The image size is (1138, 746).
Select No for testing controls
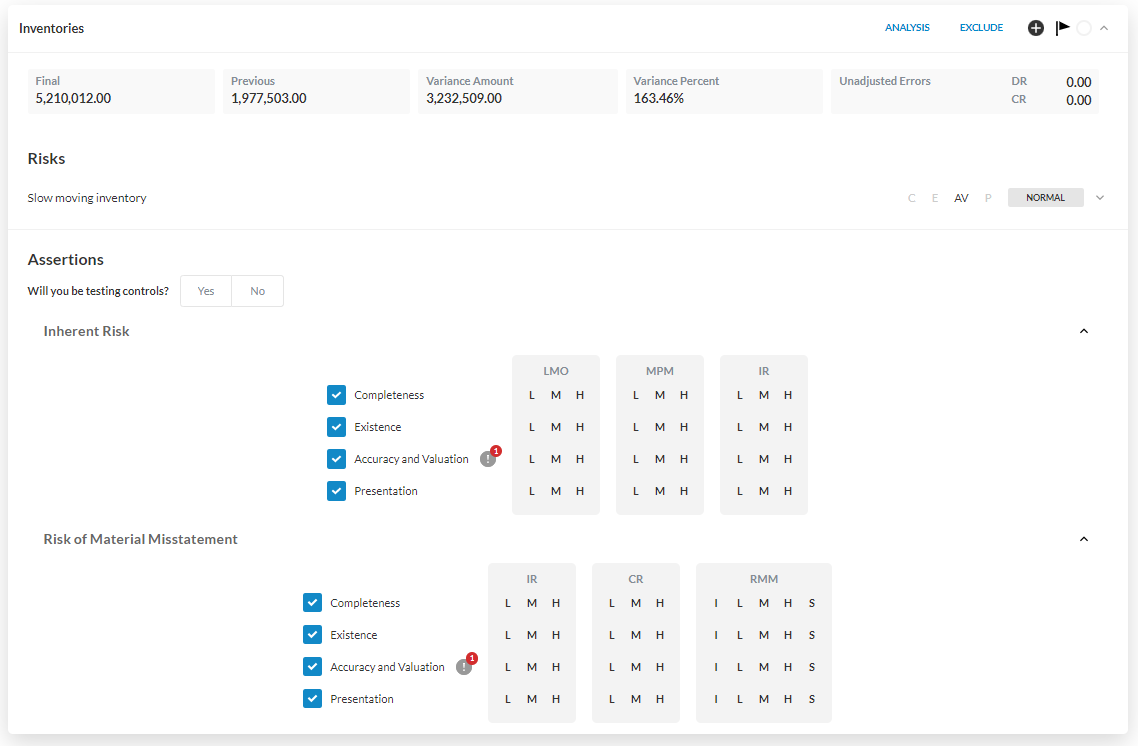pos(258,291)
